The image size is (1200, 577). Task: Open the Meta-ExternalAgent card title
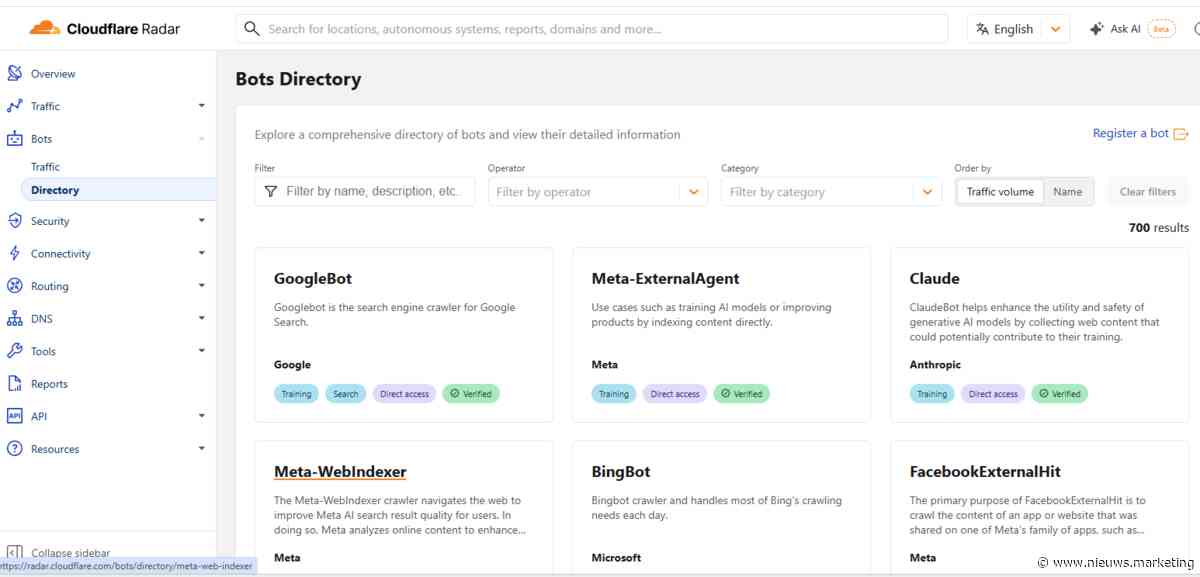(x=666, y=279)
